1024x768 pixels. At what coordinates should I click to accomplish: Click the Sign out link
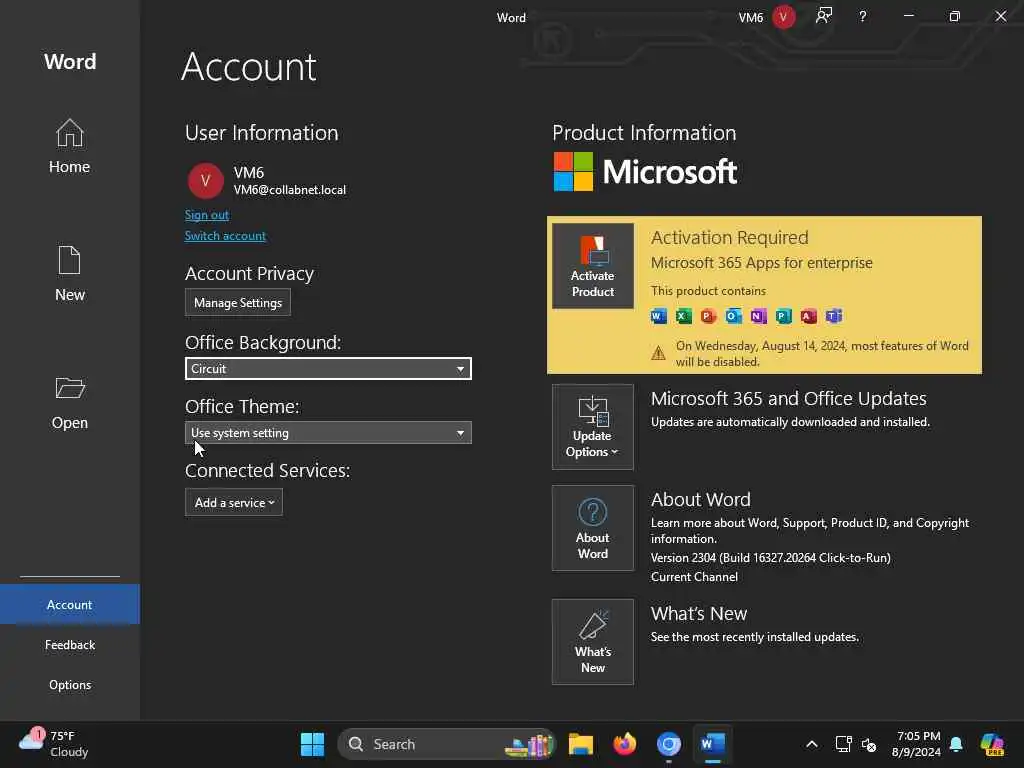(x=206, y=215)
